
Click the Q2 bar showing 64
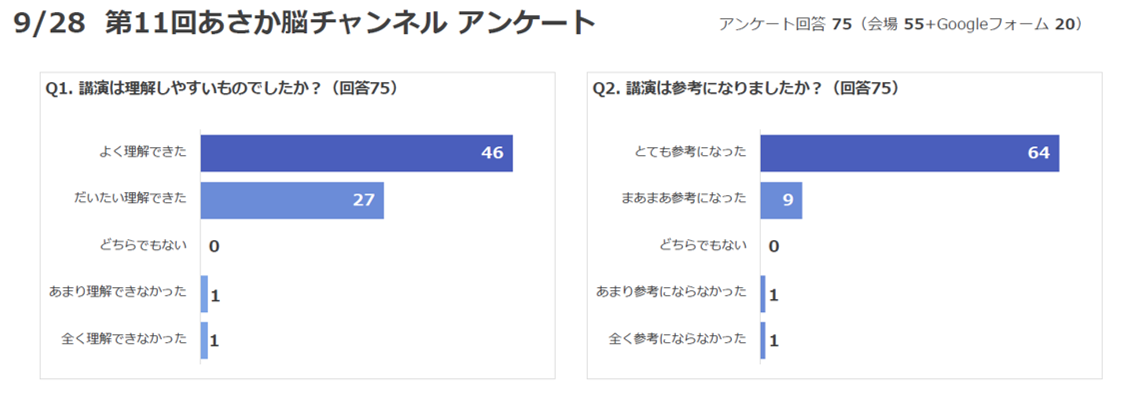[909, 153]
